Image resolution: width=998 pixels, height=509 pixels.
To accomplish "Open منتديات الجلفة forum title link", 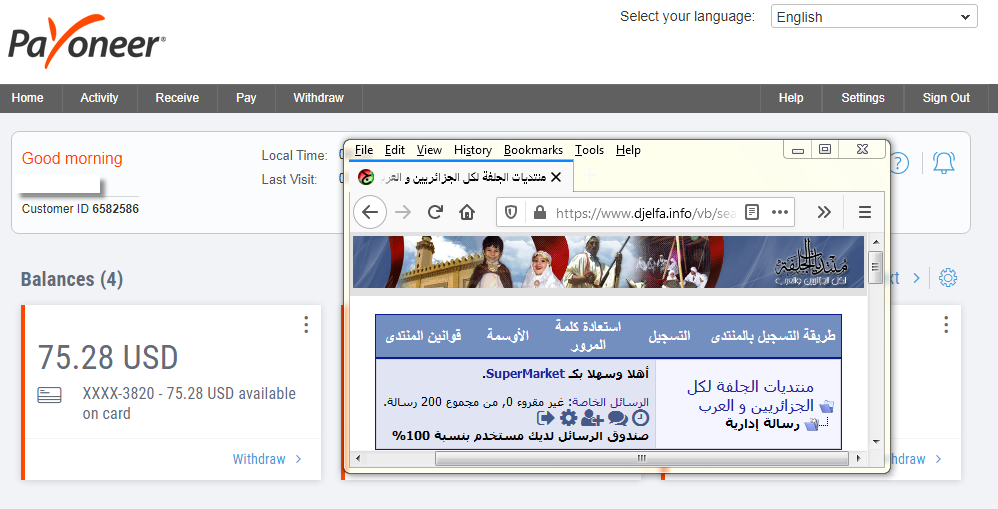I will point(750,396).
